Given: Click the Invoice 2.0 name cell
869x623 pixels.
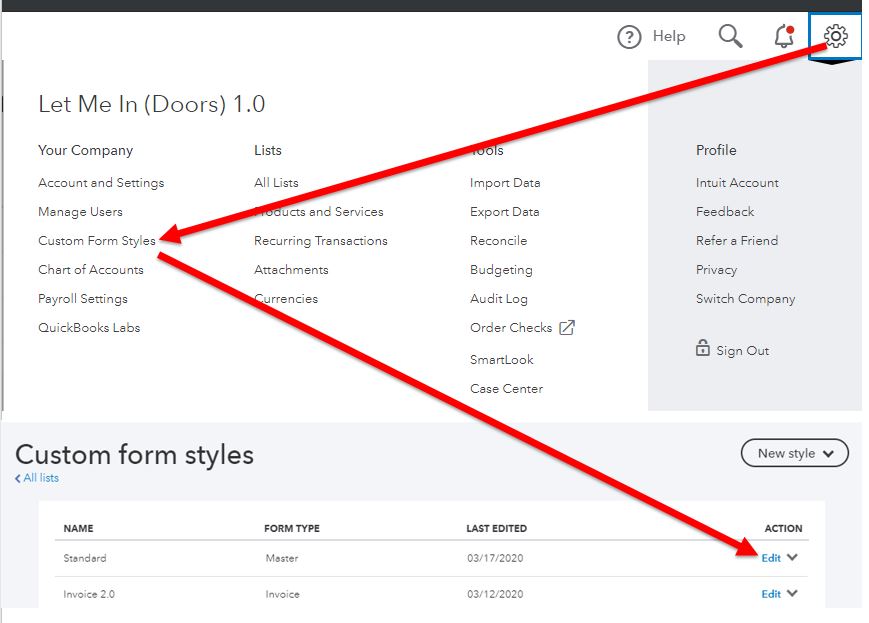Looking at the screenshot, I should [x=89, y=594].
